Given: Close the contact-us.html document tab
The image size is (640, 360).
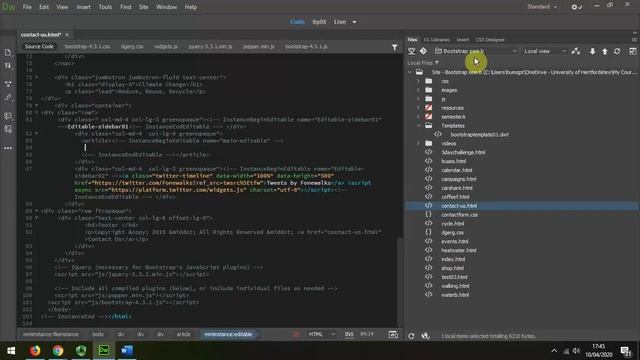Looking at the screenshot, I should tap(67, 35).
